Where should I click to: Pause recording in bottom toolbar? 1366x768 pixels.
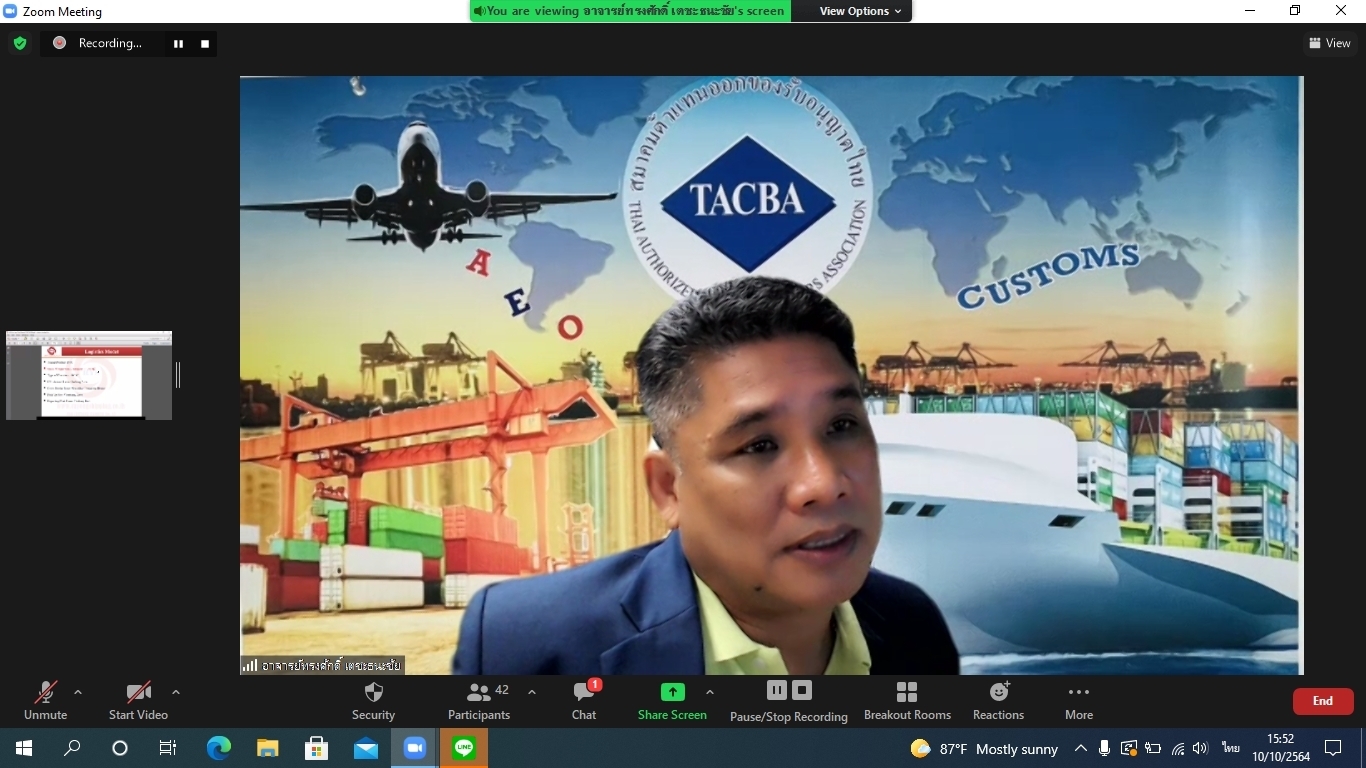tap(777, 690)
